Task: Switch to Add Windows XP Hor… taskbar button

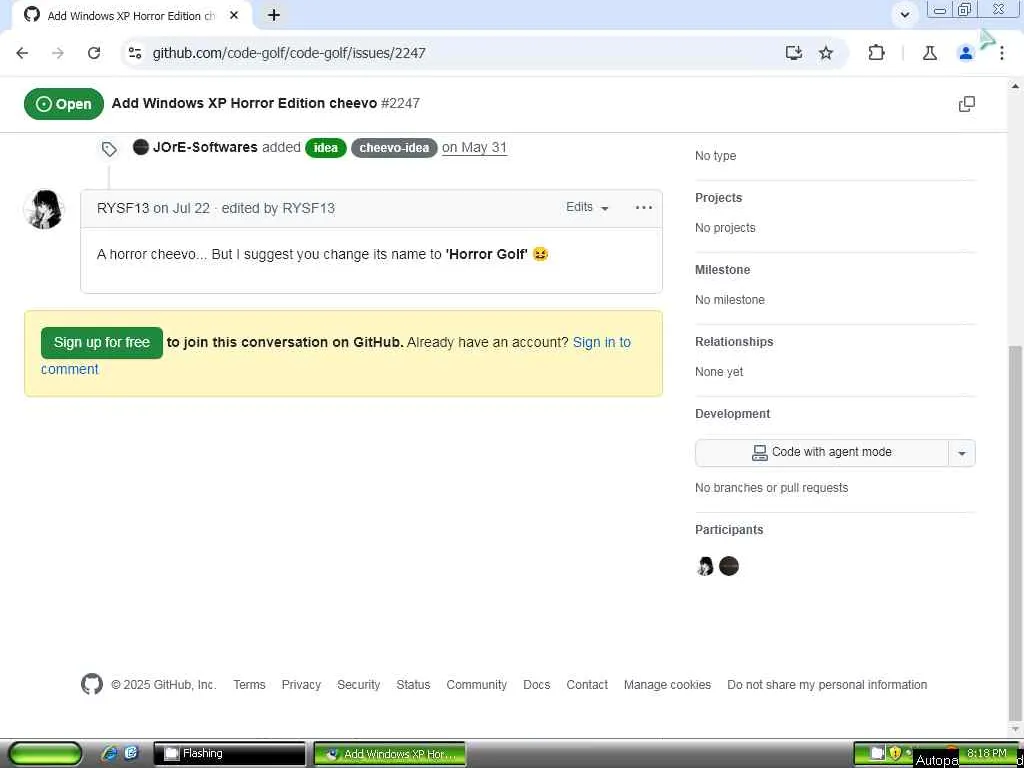Action: click(x=390, y=754)
